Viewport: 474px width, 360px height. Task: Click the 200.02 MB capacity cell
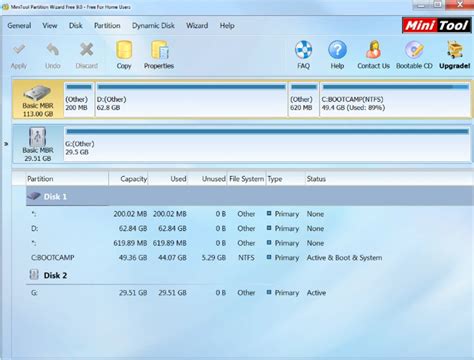click(130, 214)
